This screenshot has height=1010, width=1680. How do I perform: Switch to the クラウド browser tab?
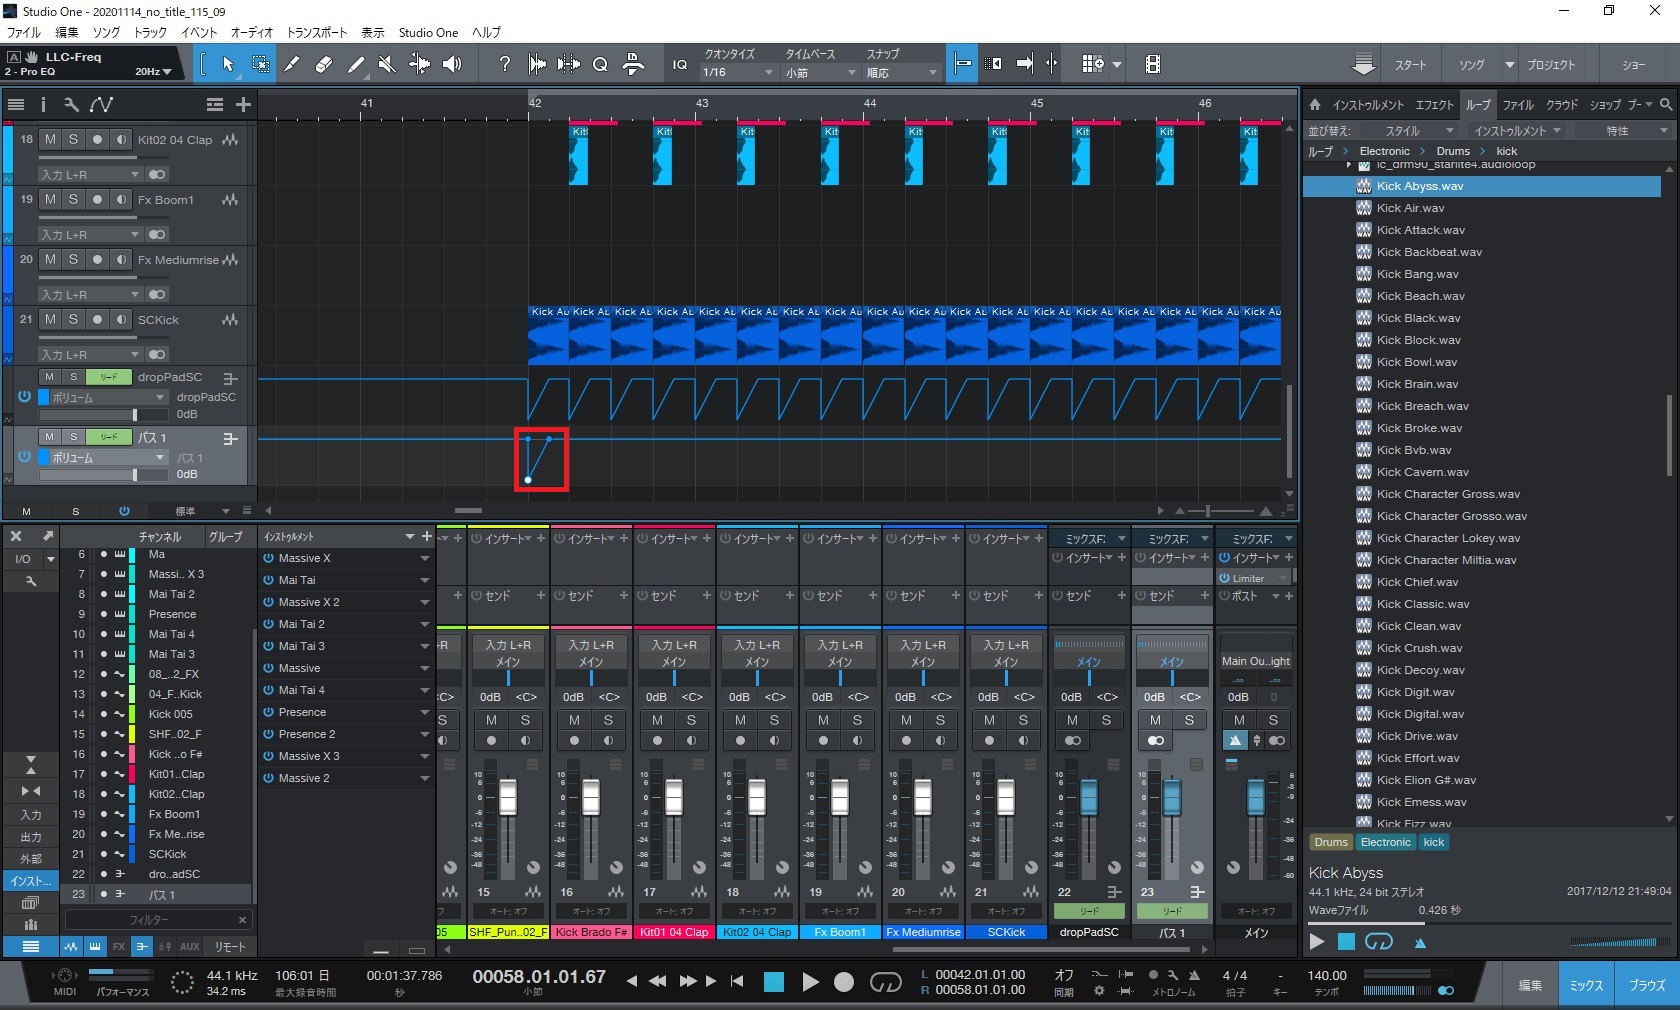click(x=1562, y=104)
